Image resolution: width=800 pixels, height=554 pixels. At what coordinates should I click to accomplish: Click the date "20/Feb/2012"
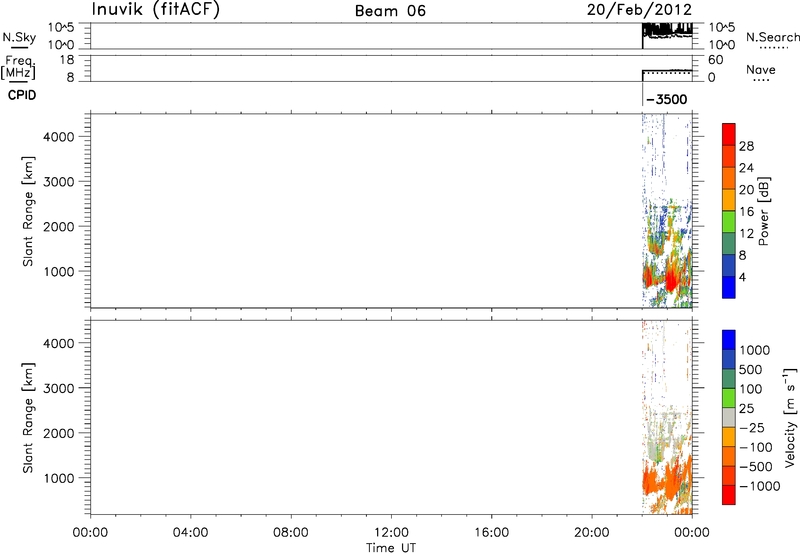point(639,9)
